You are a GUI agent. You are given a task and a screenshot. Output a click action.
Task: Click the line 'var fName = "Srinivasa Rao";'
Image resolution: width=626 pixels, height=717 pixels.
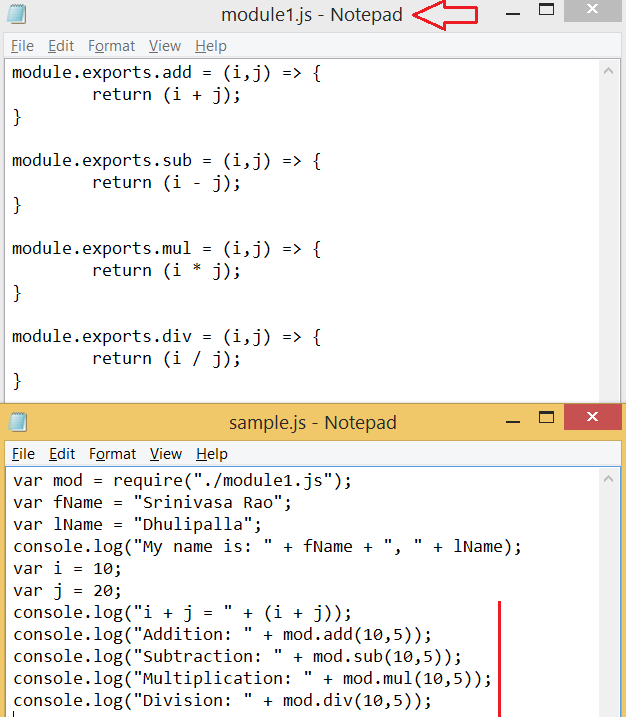click(x=152, y=503)
